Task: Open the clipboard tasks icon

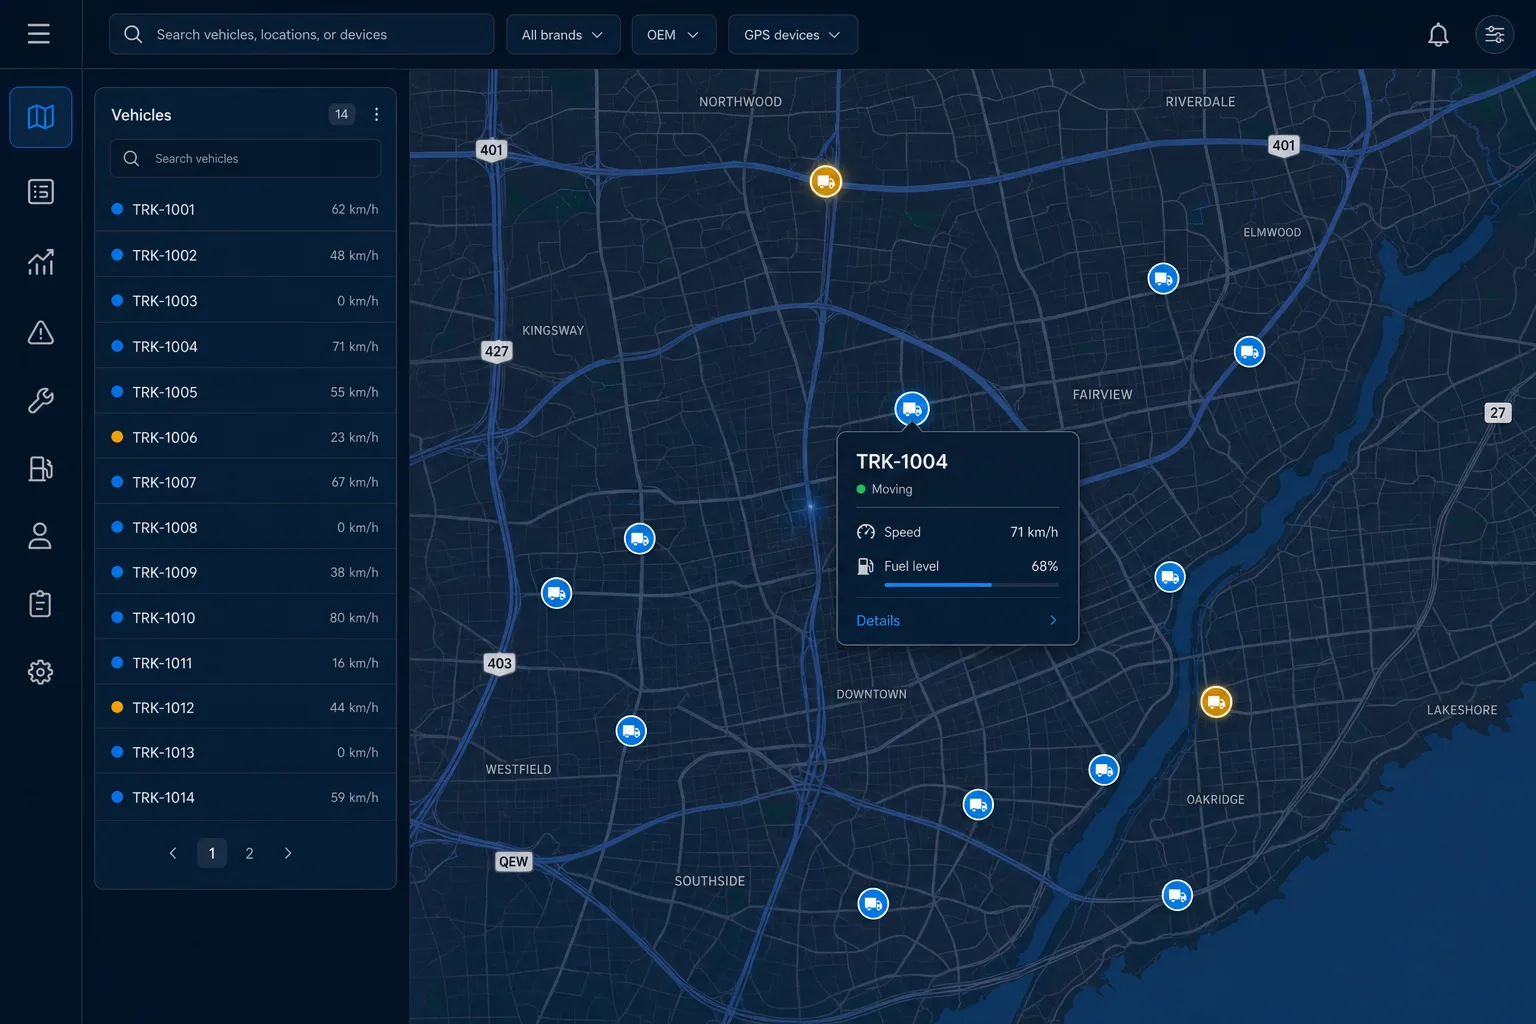Action: tap(41, 604)
